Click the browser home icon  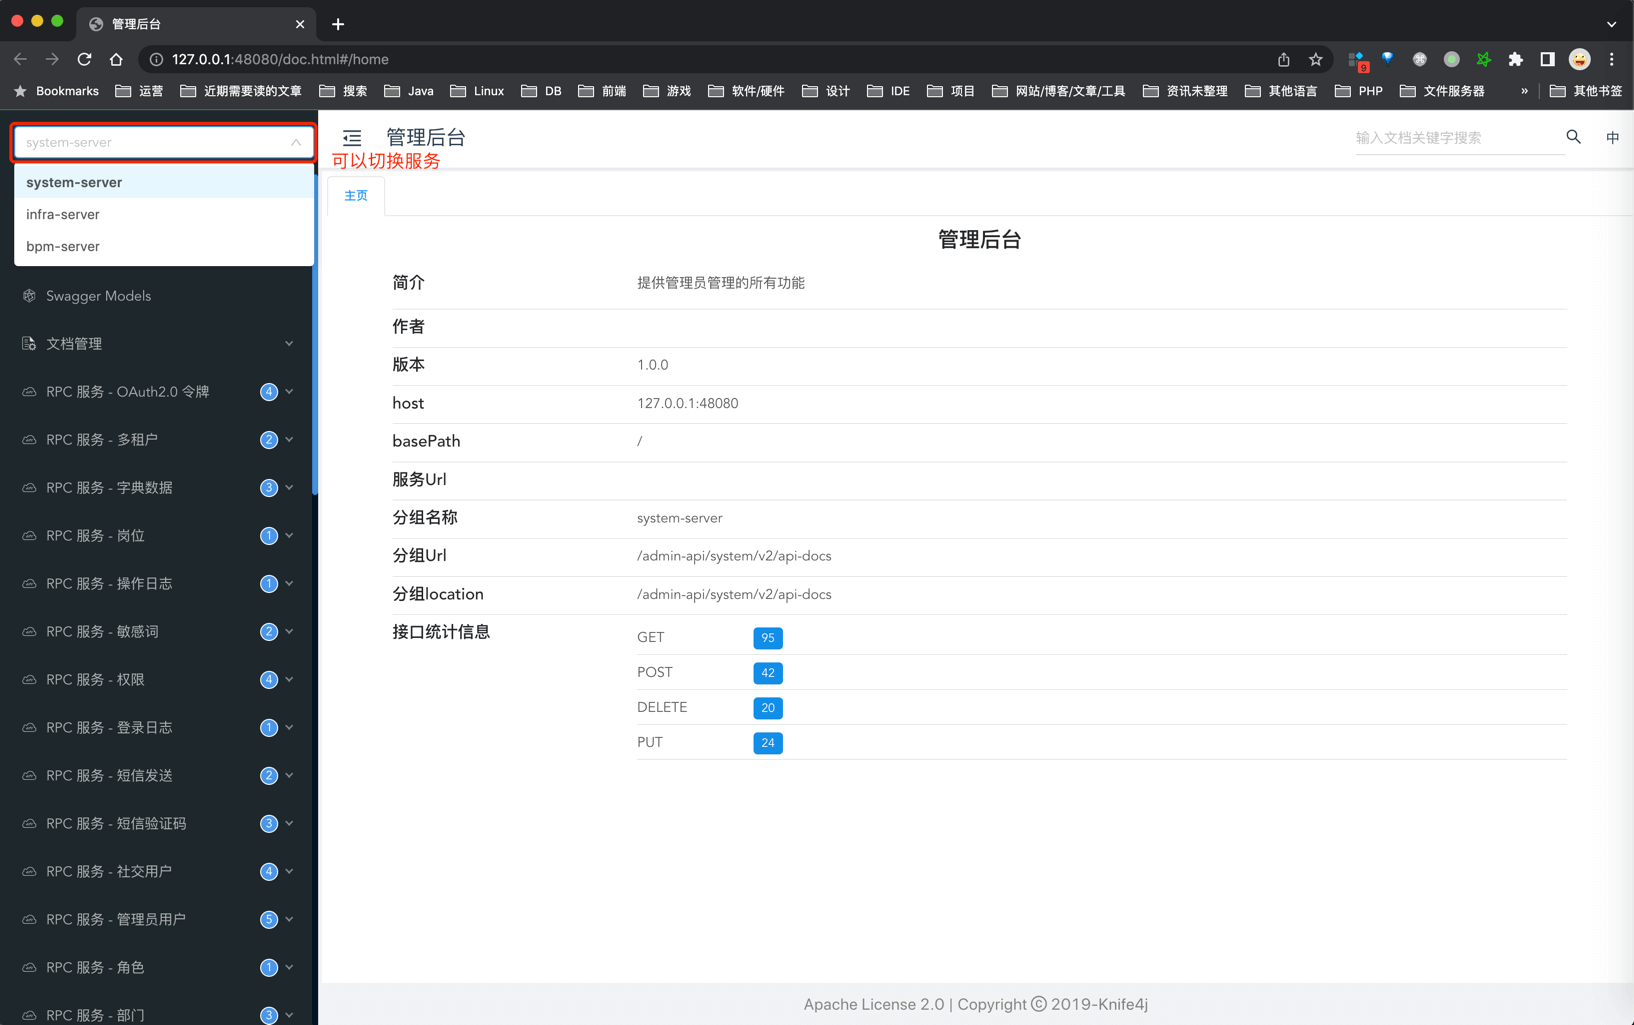click(x=116, y=59)
